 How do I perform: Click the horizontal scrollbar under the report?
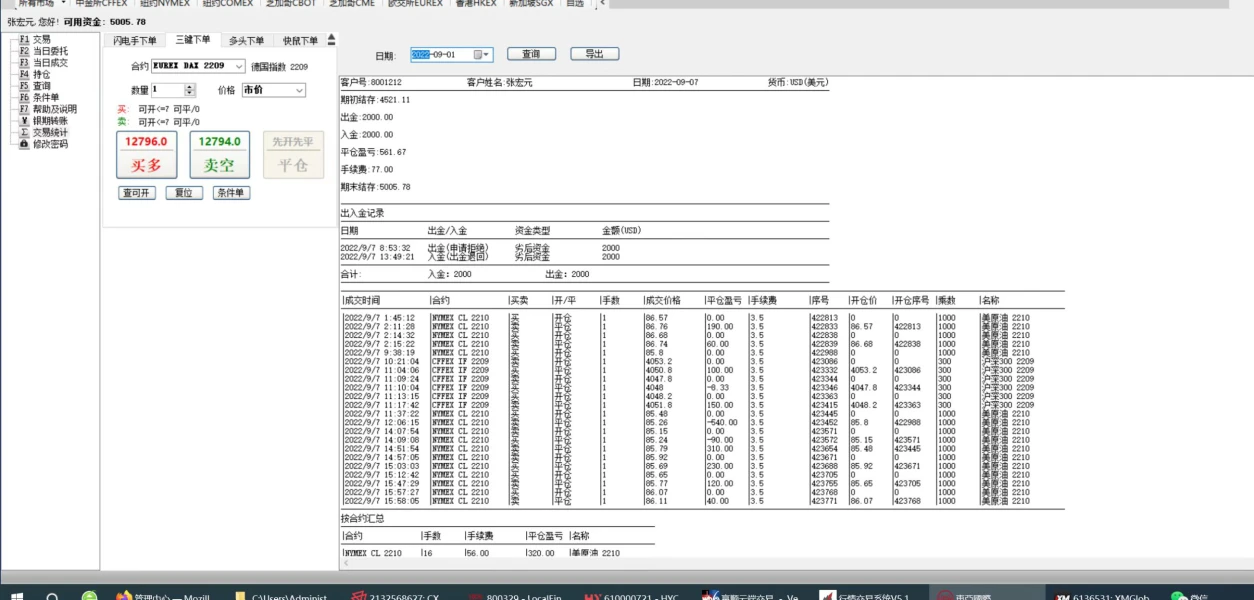[700, 563]
